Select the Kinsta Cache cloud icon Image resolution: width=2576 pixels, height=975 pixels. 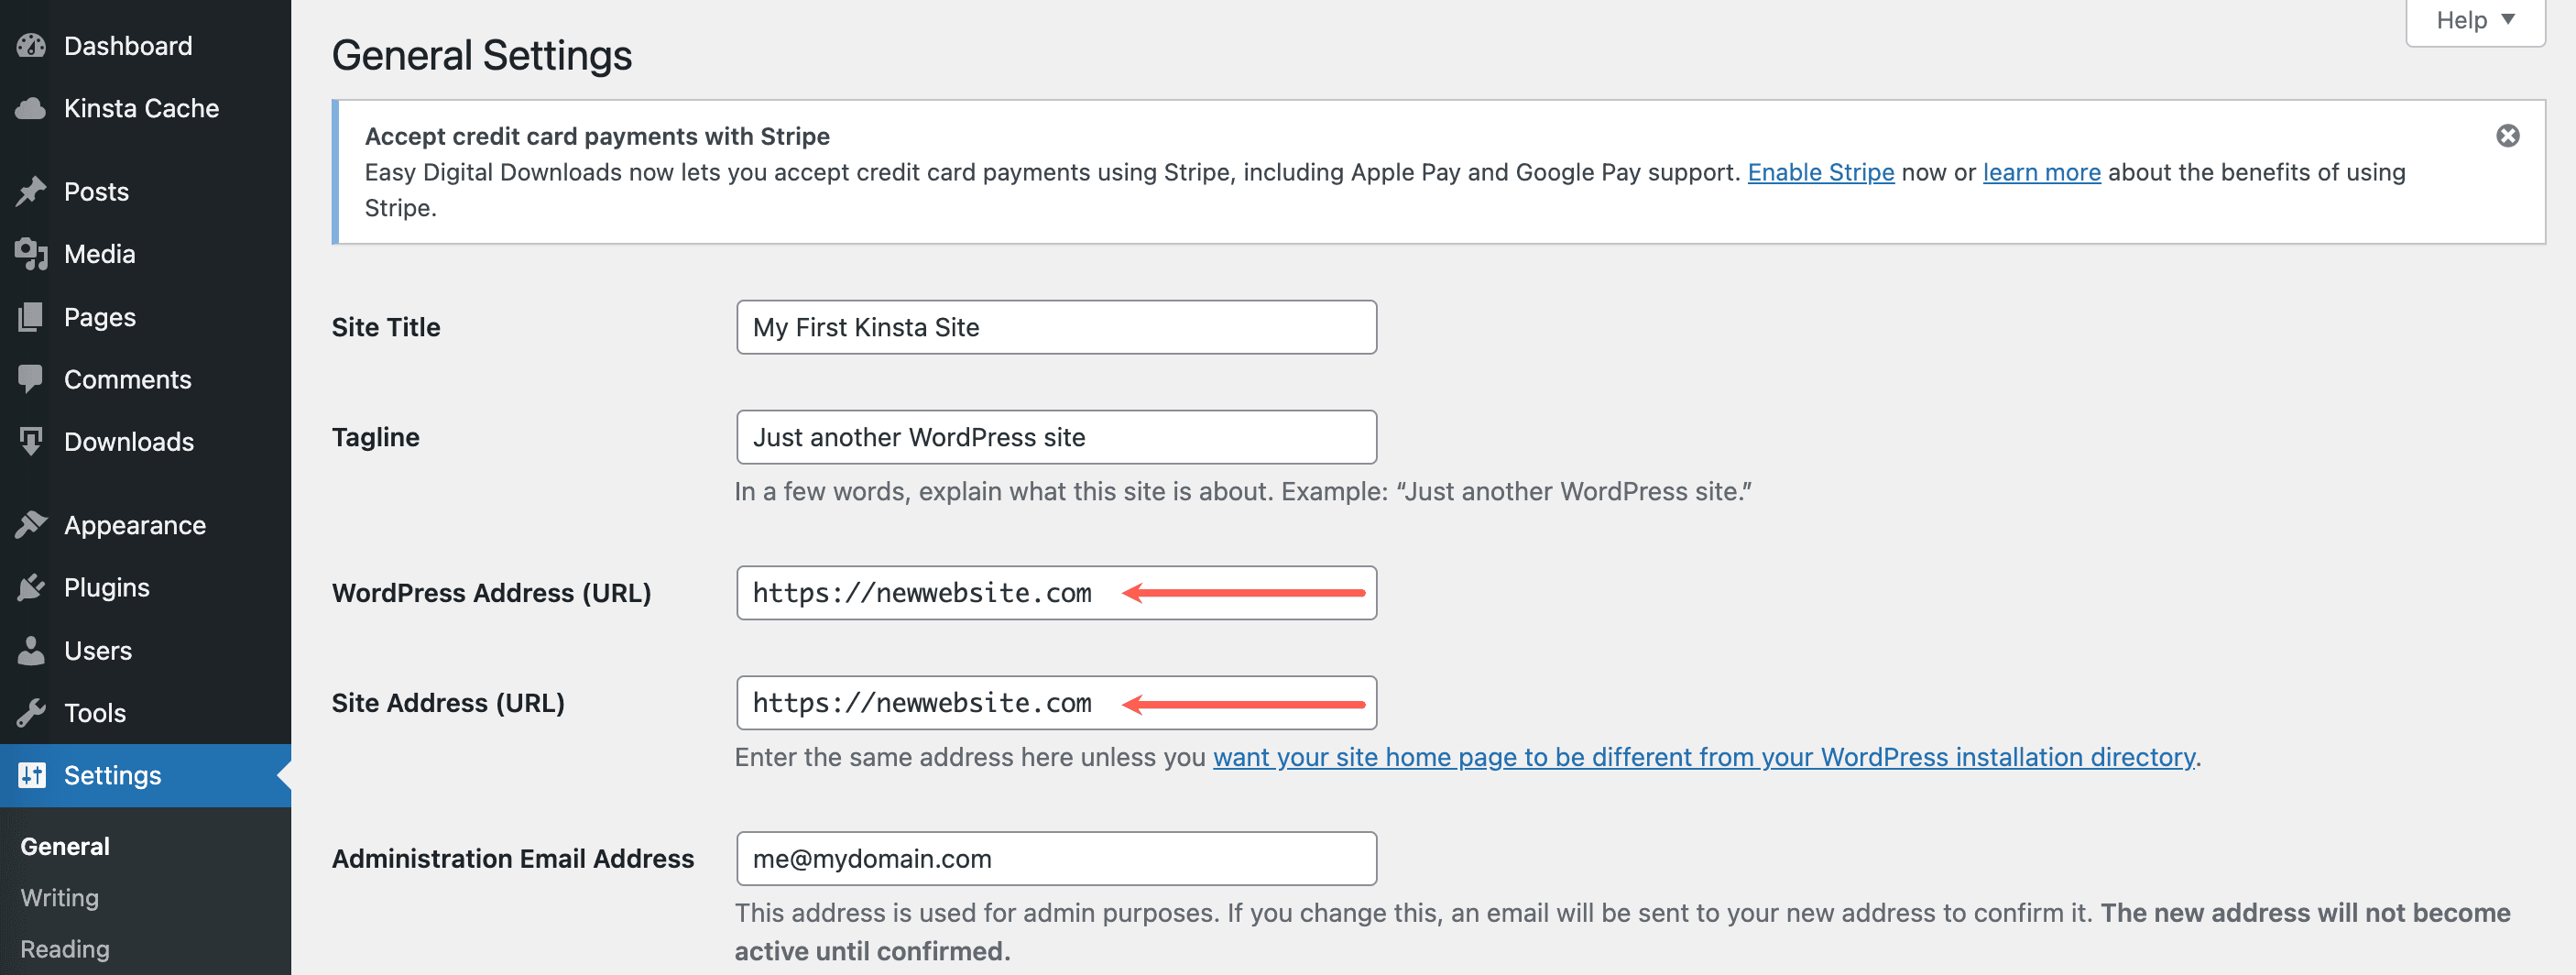(x=31, y=108)
